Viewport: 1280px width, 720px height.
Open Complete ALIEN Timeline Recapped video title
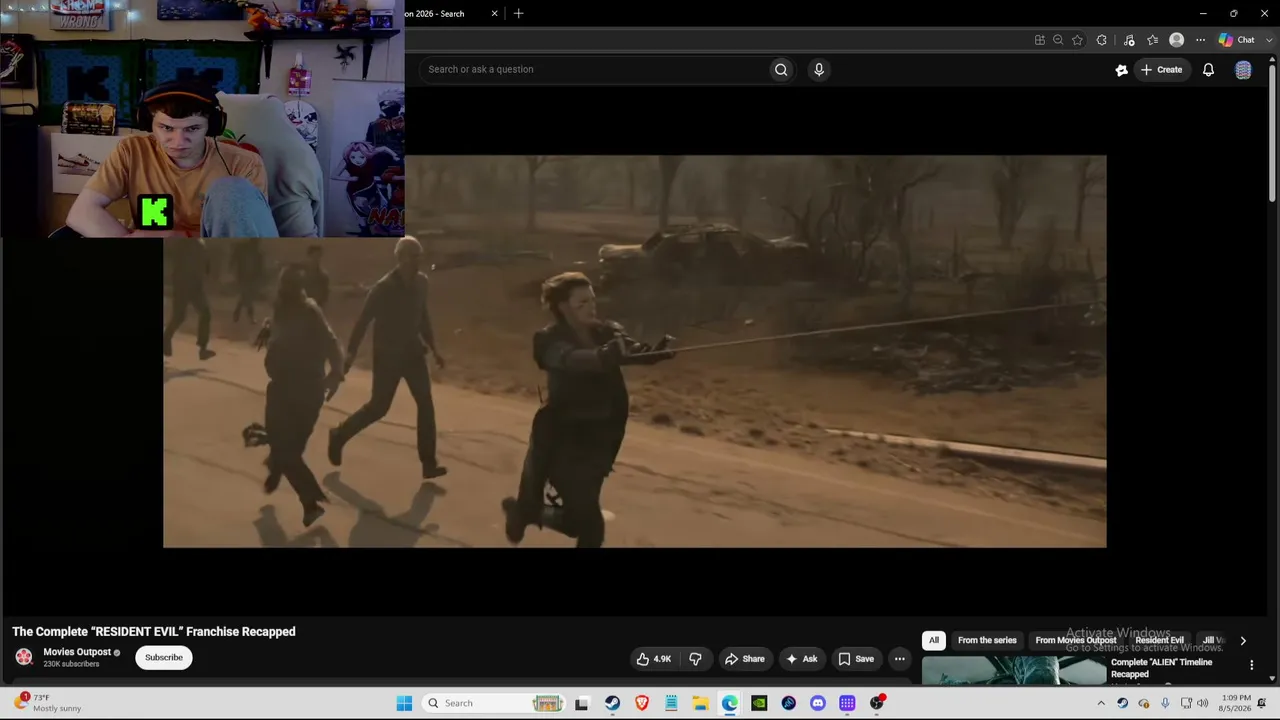[1161, 668]
